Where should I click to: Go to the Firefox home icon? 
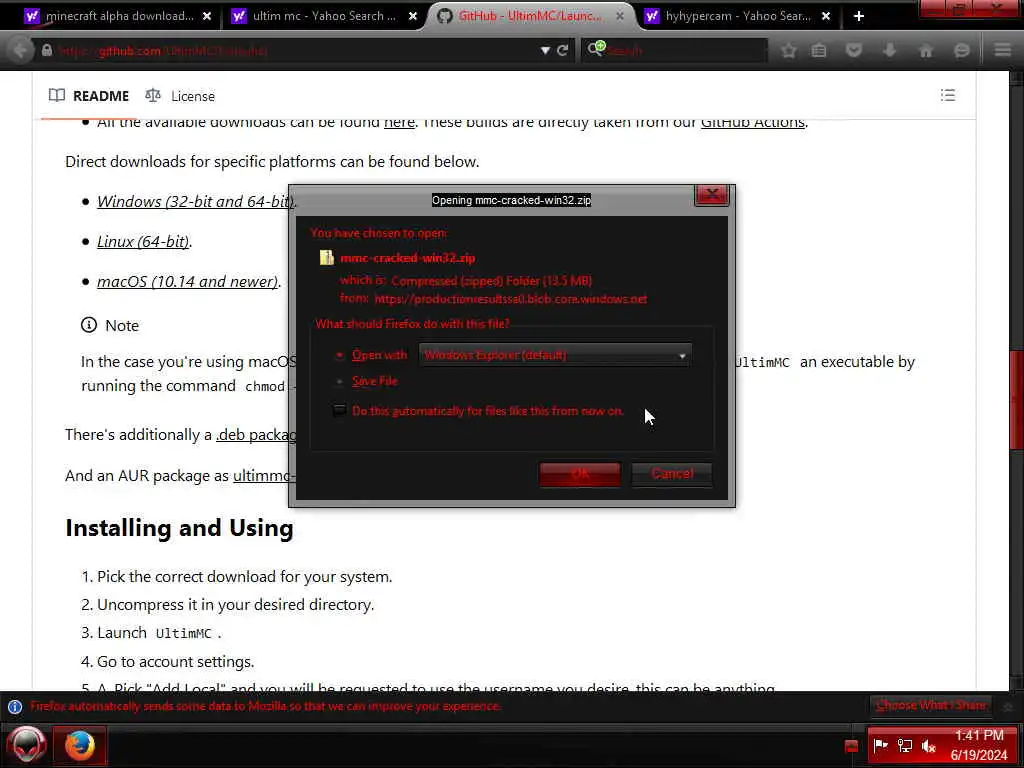925,50
